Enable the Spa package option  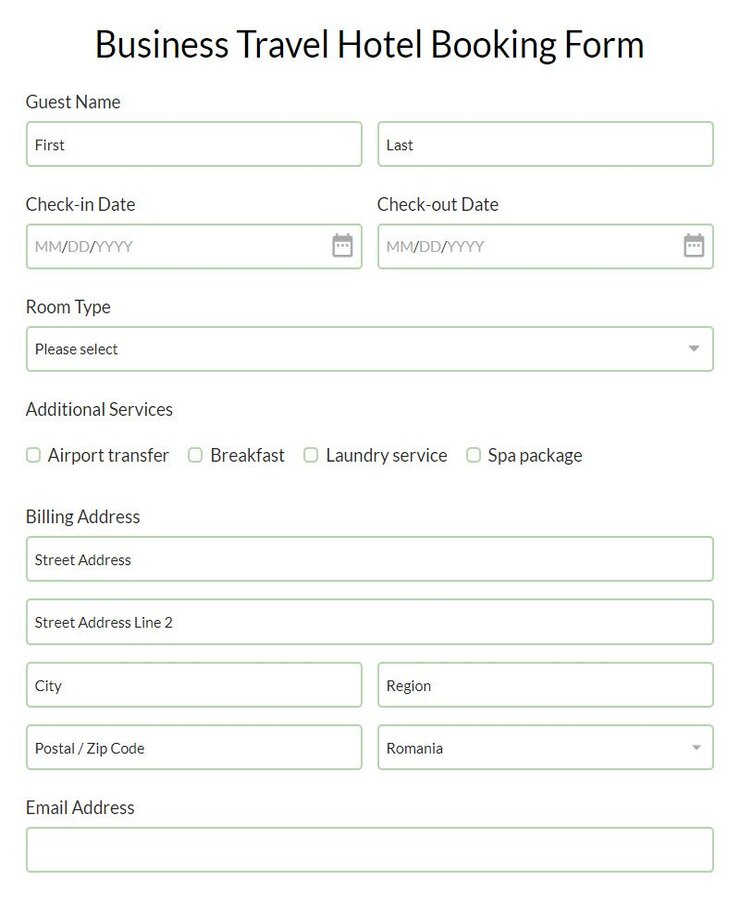(473, 455)
